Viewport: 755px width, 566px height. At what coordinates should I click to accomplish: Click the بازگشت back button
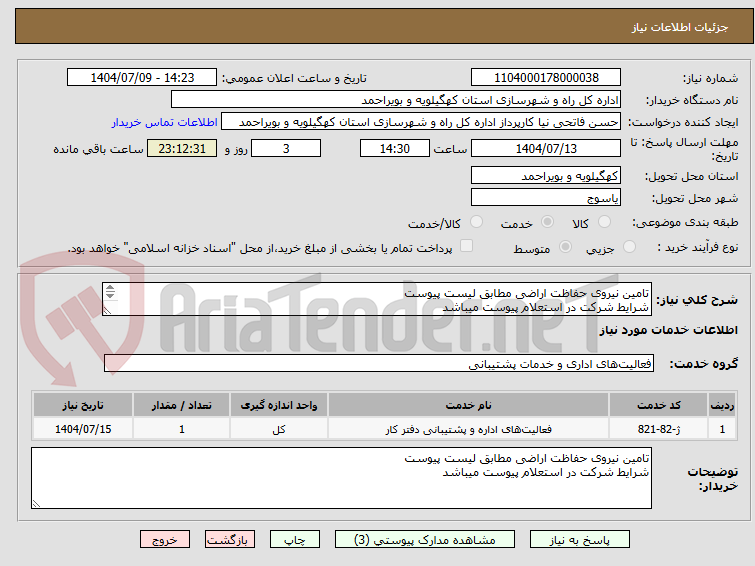pos(229,540)
